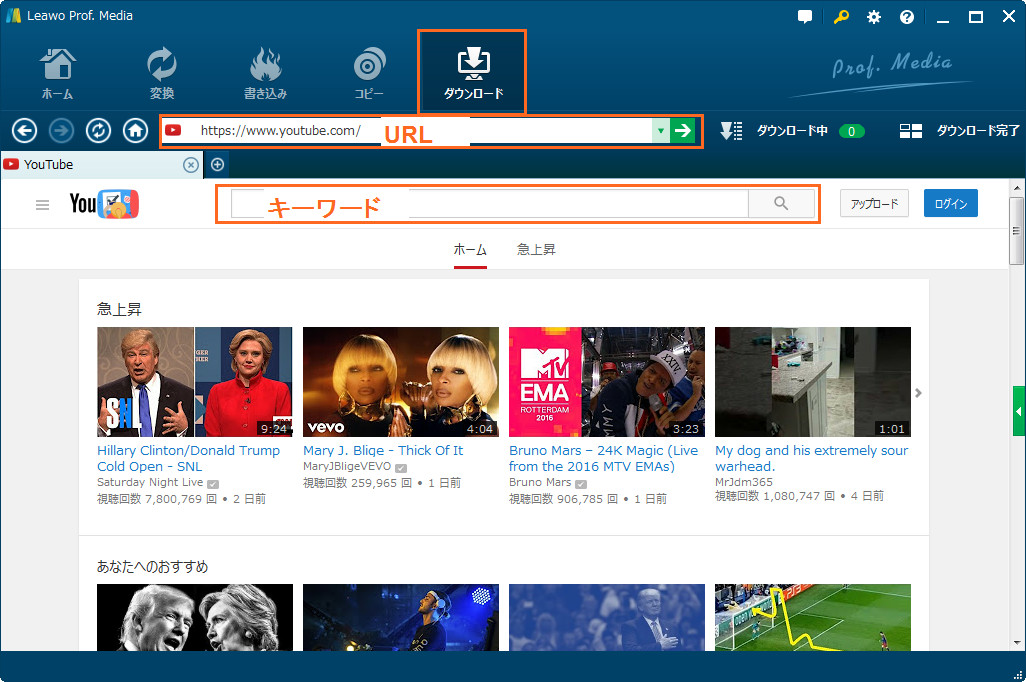The image size is (1026, 682).
Task: Open recommended Trump and Clinton black-white thumbnail
Action: pyautogui.click(x=195, y=617)
